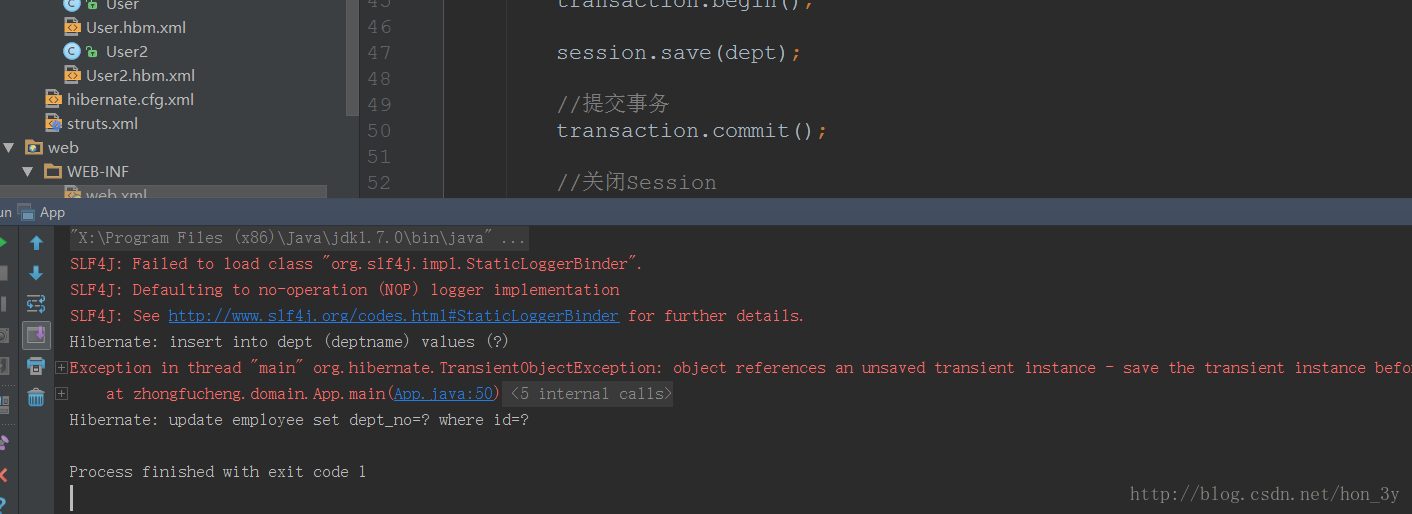Click the help question mark icon

click(3, 505)
